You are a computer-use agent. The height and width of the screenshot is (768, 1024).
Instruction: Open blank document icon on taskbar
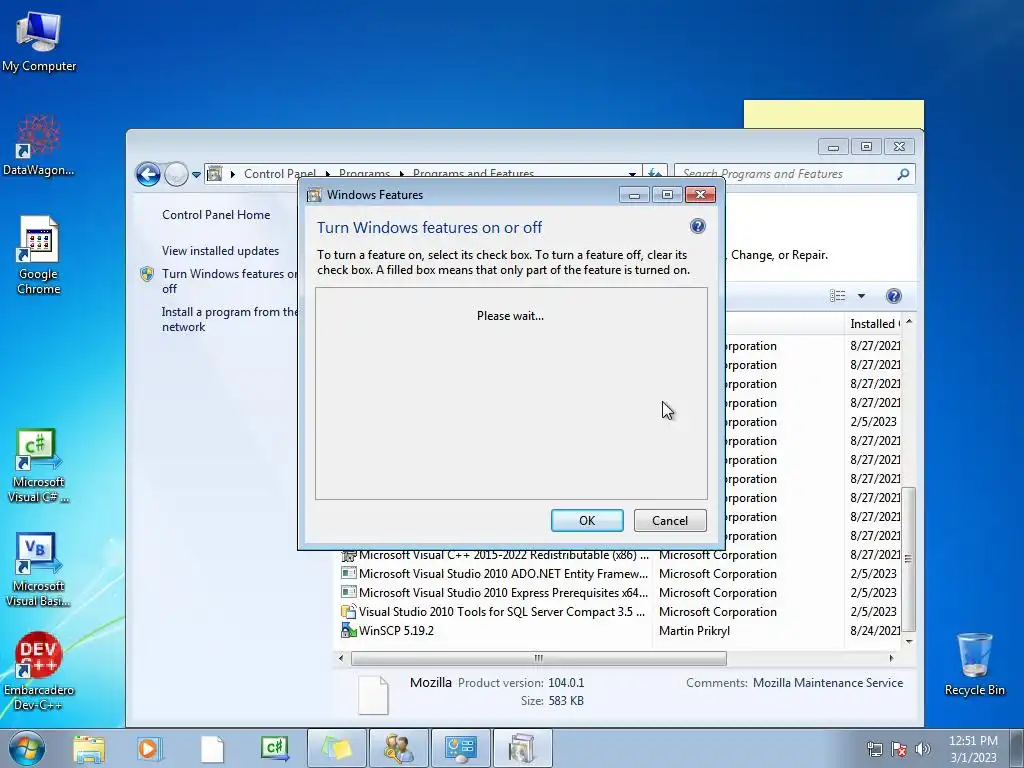[212, 748]
